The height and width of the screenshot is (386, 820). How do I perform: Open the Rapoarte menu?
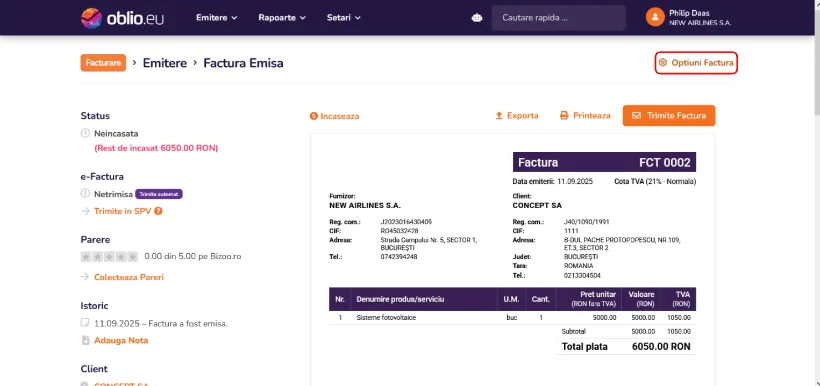pyautogui.click(x=282, y=18)
